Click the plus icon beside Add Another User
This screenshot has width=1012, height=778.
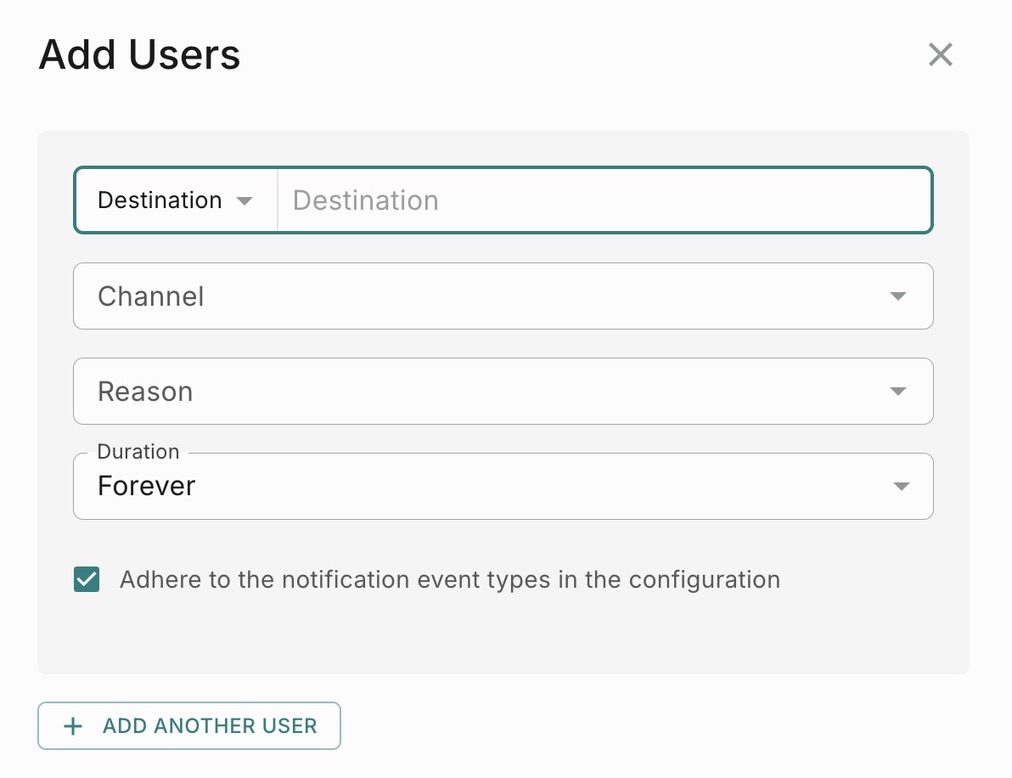tap(72, 727)
